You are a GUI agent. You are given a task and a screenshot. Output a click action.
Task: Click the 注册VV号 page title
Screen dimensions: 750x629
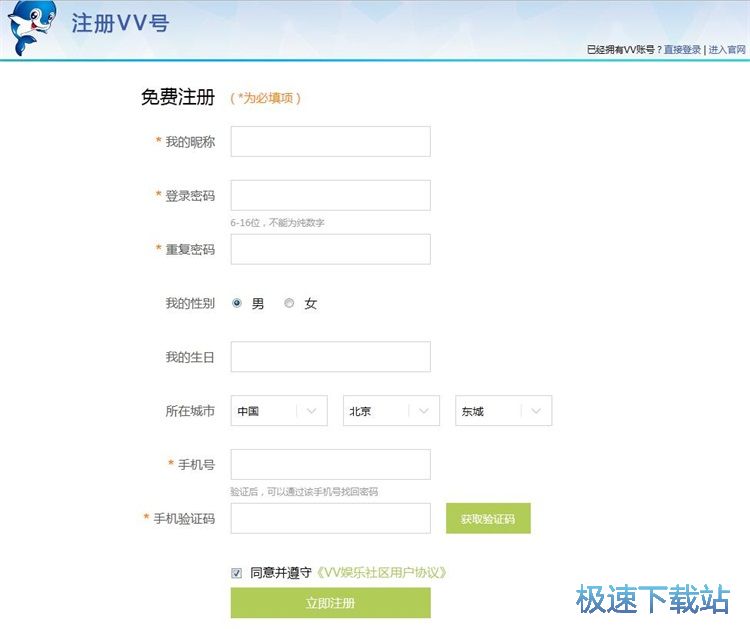120,23
